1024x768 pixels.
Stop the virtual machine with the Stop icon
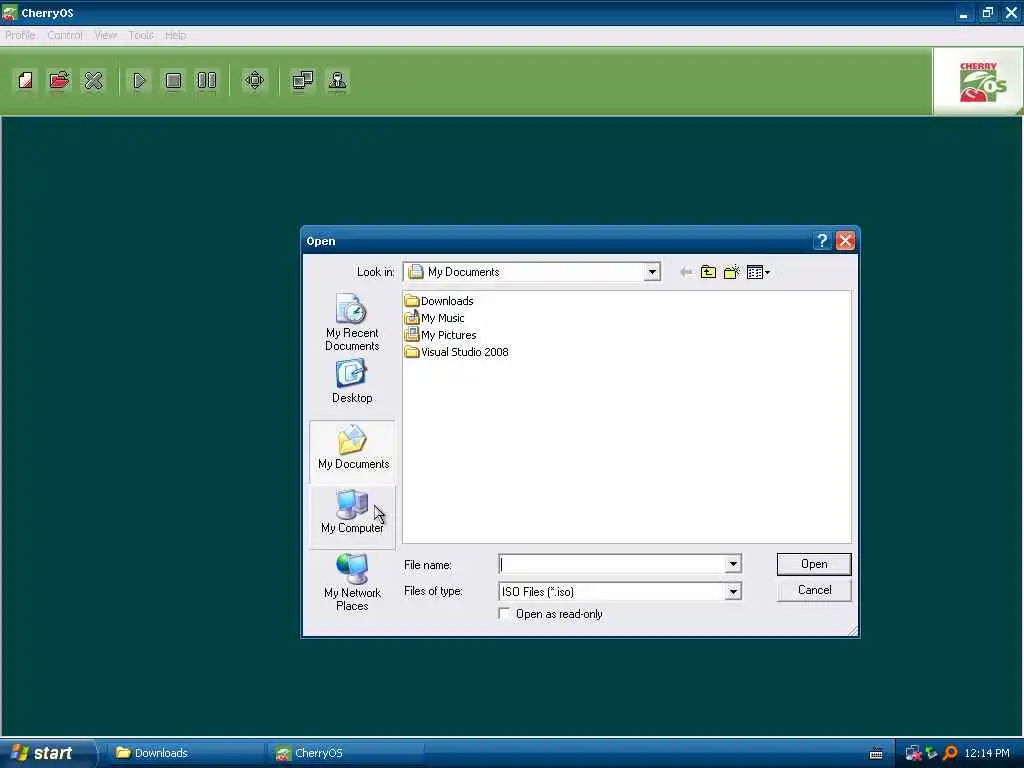(173, 80)
